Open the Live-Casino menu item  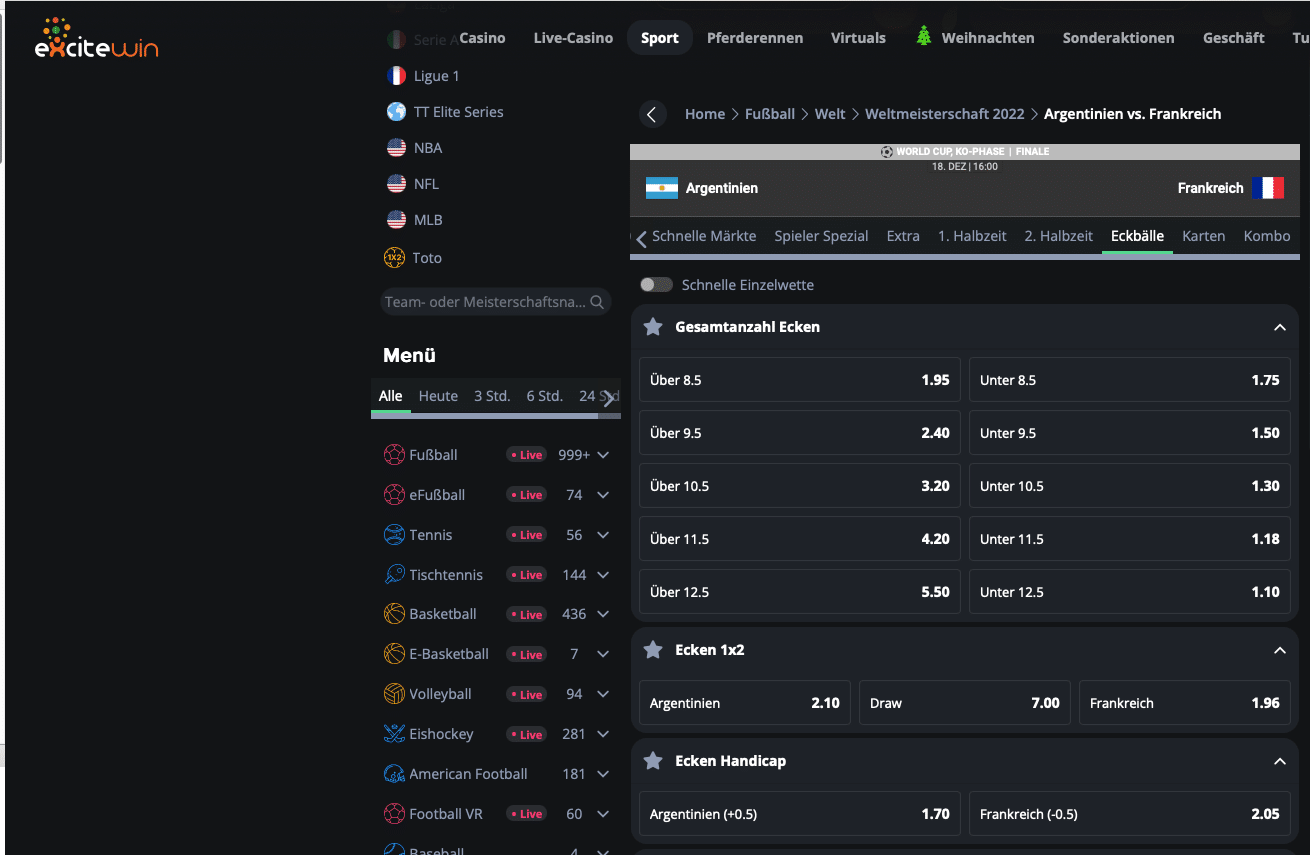coord(573,38)
